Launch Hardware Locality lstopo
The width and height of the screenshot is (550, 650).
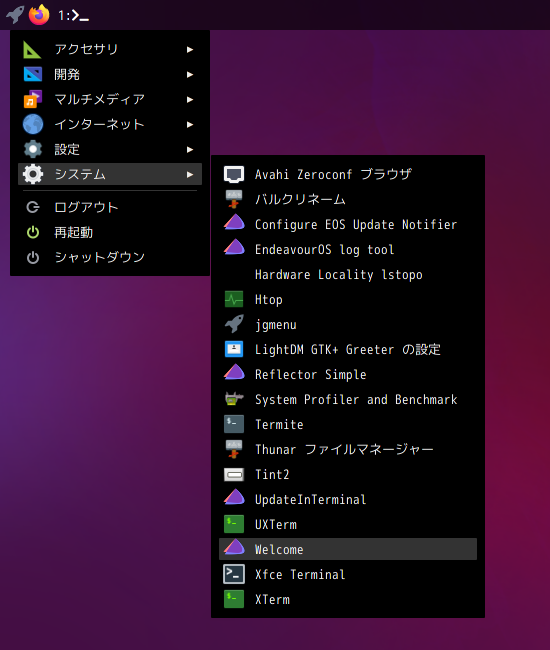pyautogui.click(x=348, y=274)
